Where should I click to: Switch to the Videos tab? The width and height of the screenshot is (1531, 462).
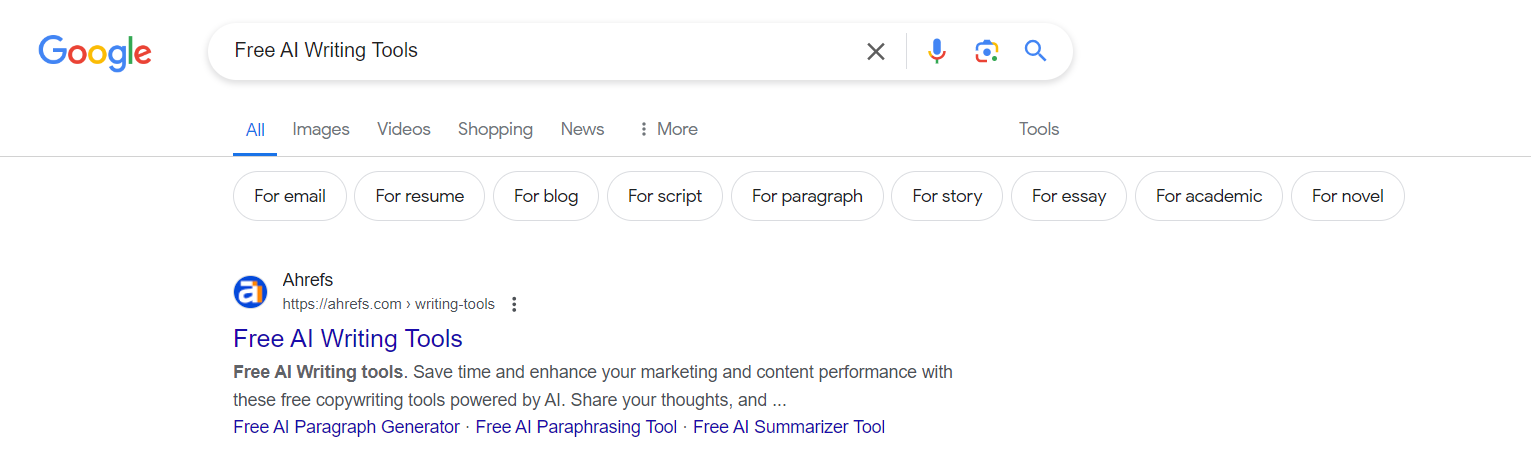404,129
